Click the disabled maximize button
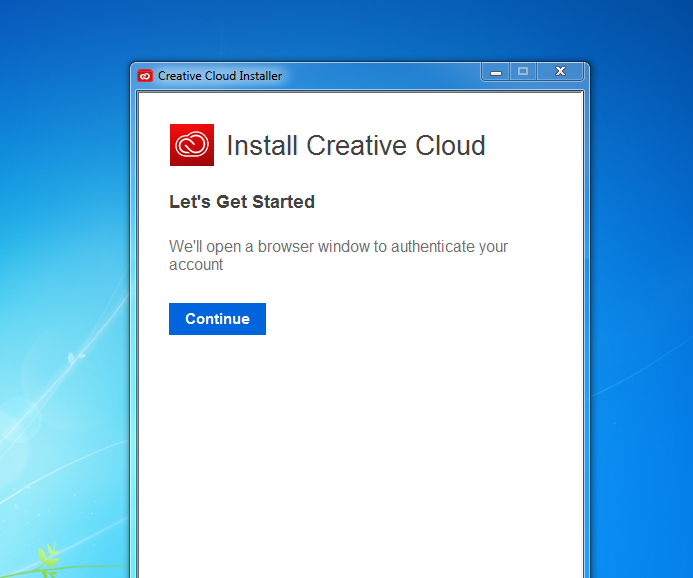This screenshot has width=693, height=578. (523, 72)
